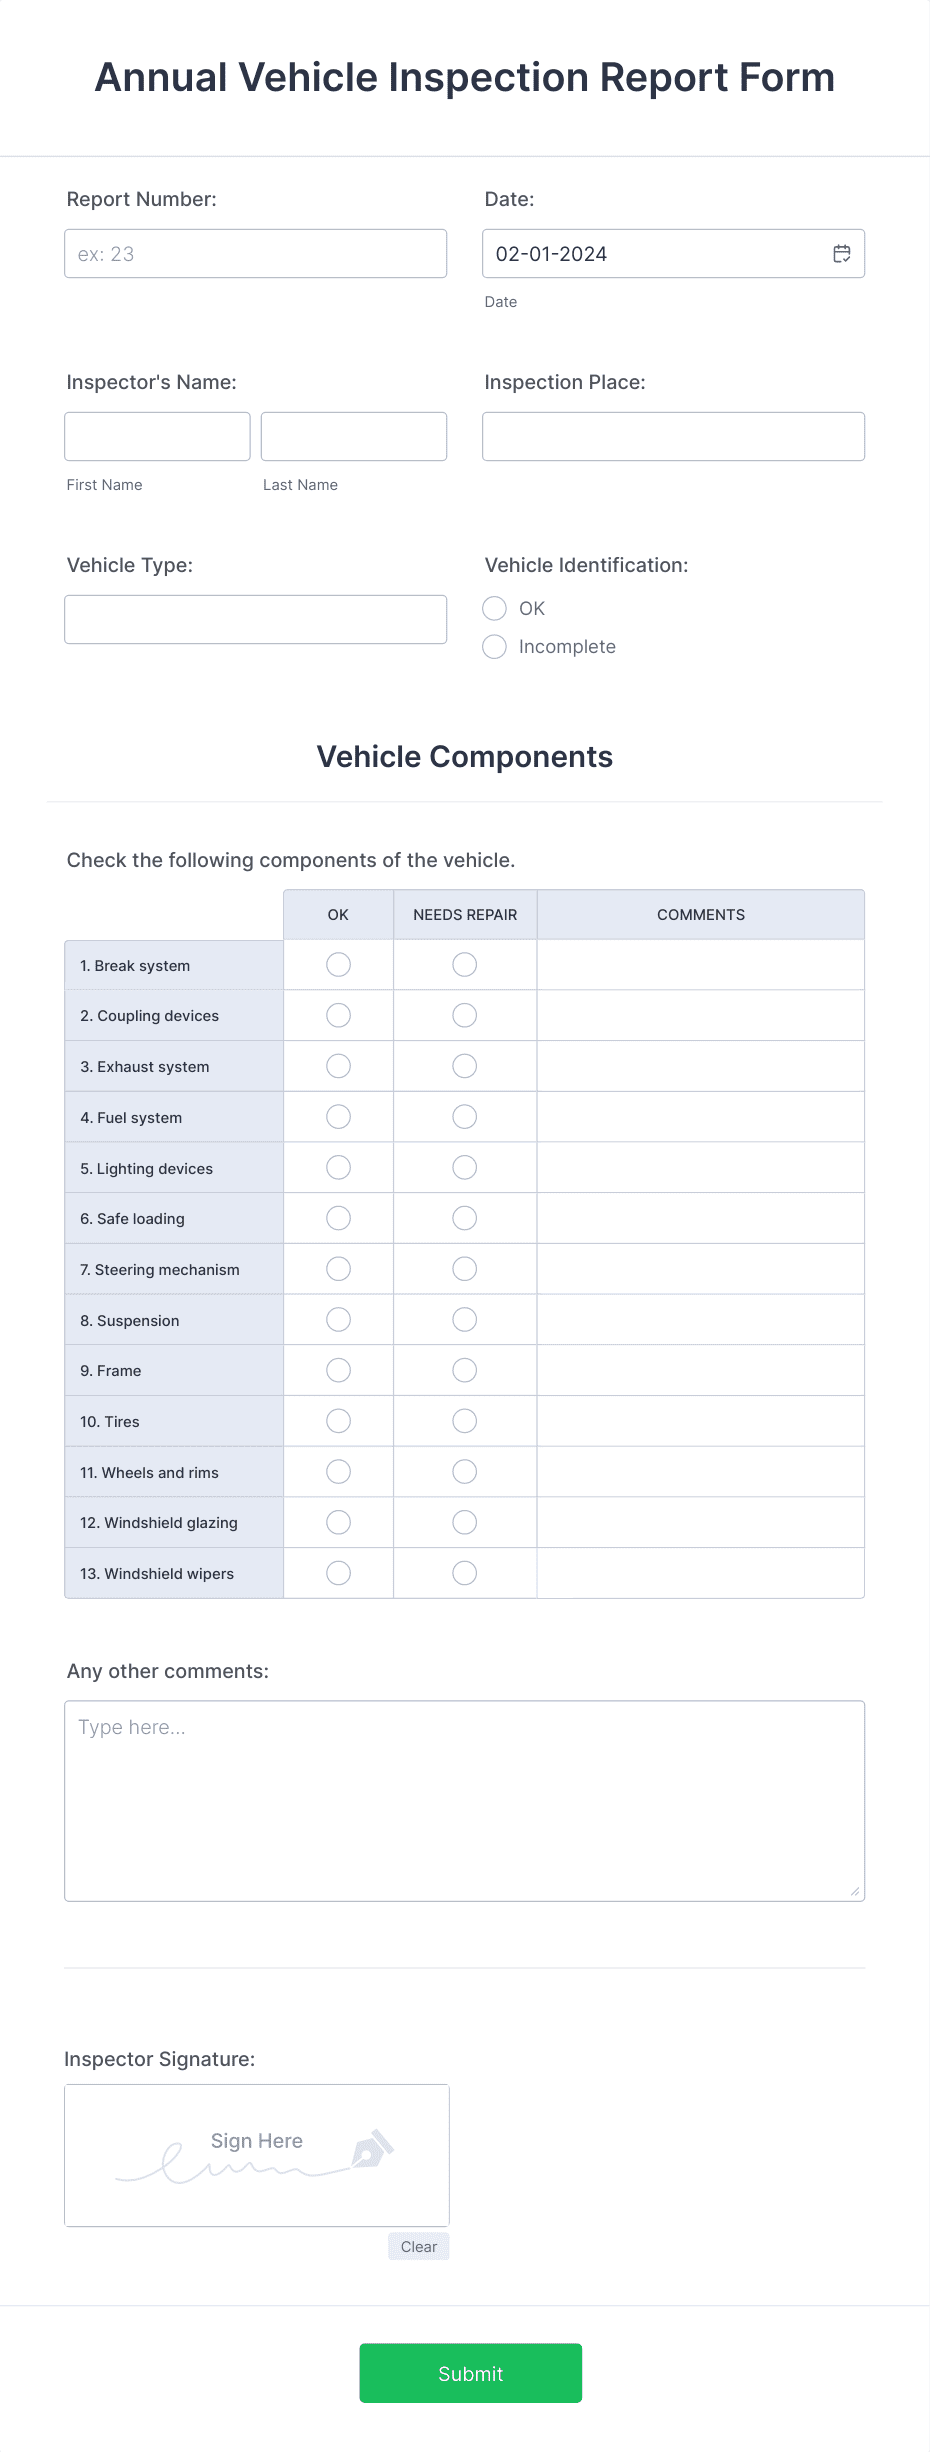Screen dimensions: 930x2452
Task: Mark Coupling devices as Needs Repair
Action: pyautogui.click(x=464, y=1015)
